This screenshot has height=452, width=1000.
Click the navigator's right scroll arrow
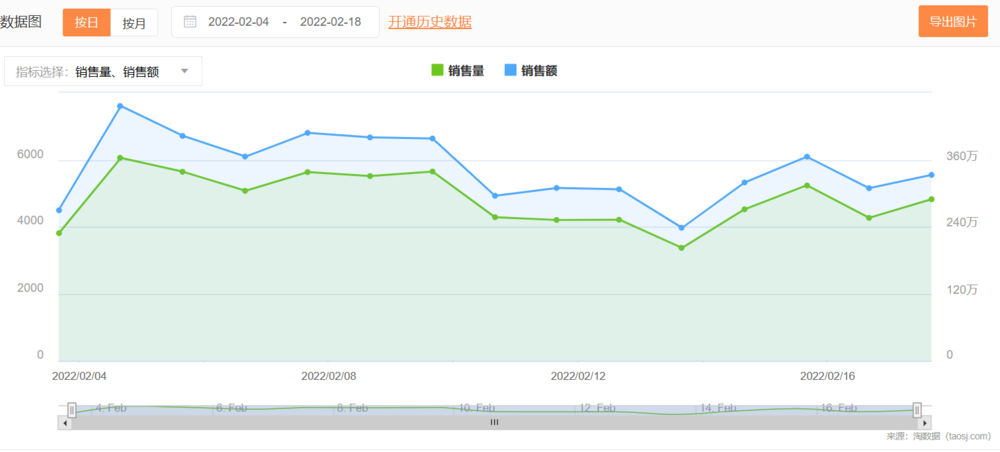click(x=925, y=423)
